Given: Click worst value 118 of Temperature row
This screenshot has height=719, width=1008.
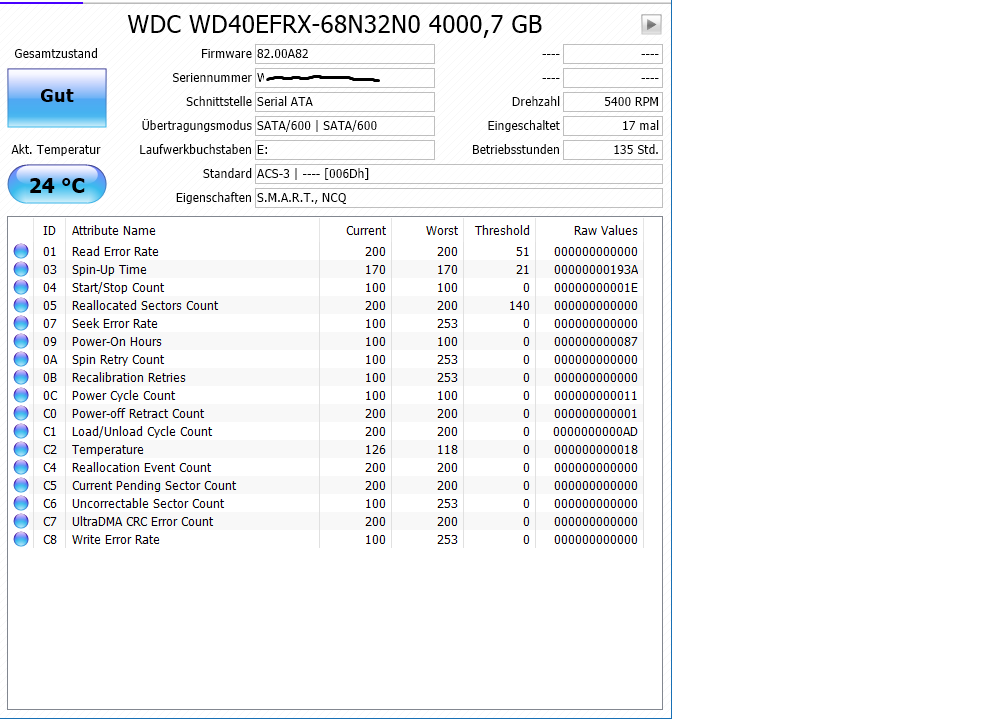Looking at the screenshot, I should tap(447, 450).
